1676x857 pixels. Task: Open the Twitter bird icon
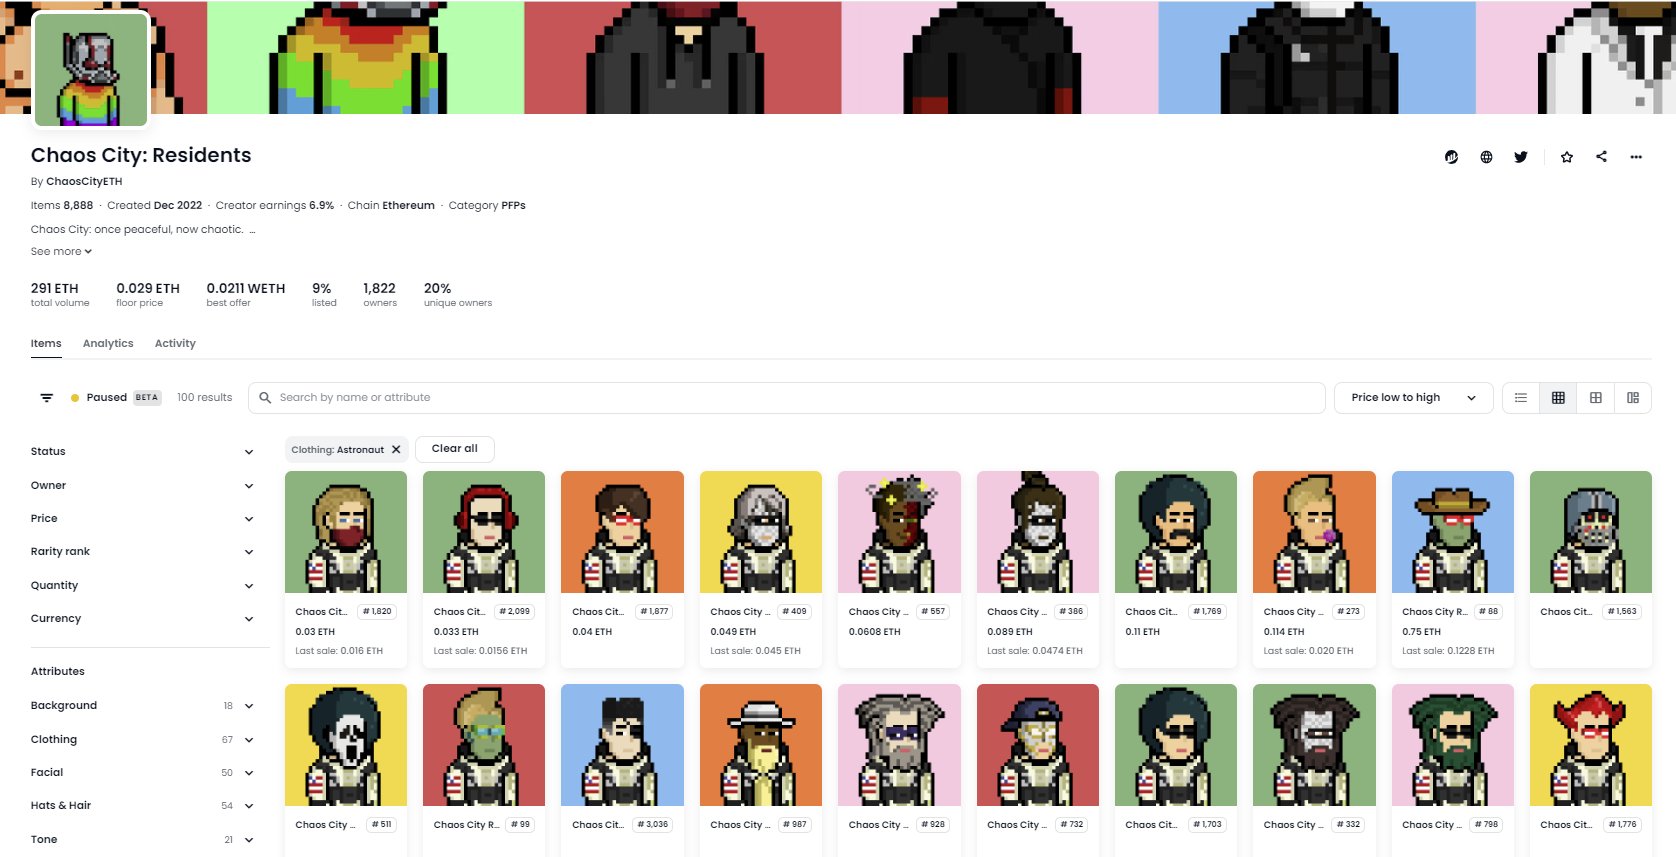coord(1521,157)
